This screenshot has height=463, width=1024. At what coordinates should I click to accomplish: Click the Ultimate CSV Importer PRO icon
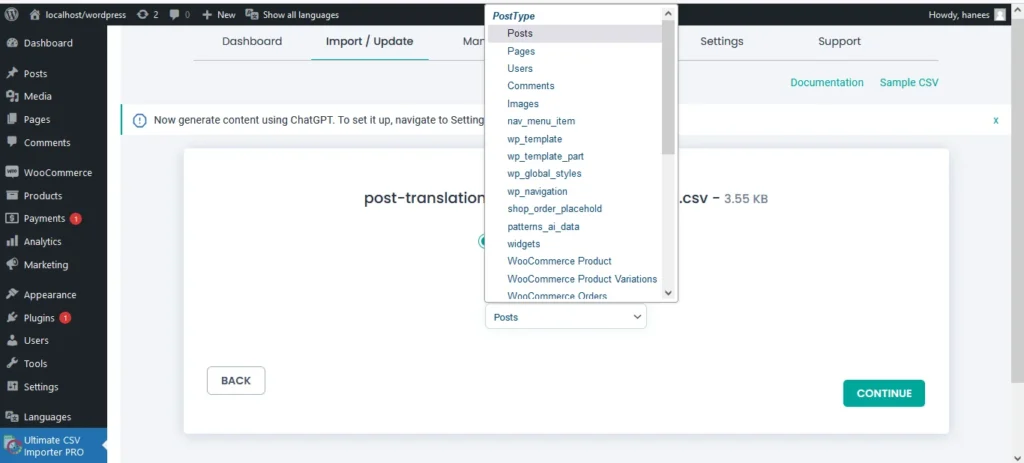(x=13, y=445)
